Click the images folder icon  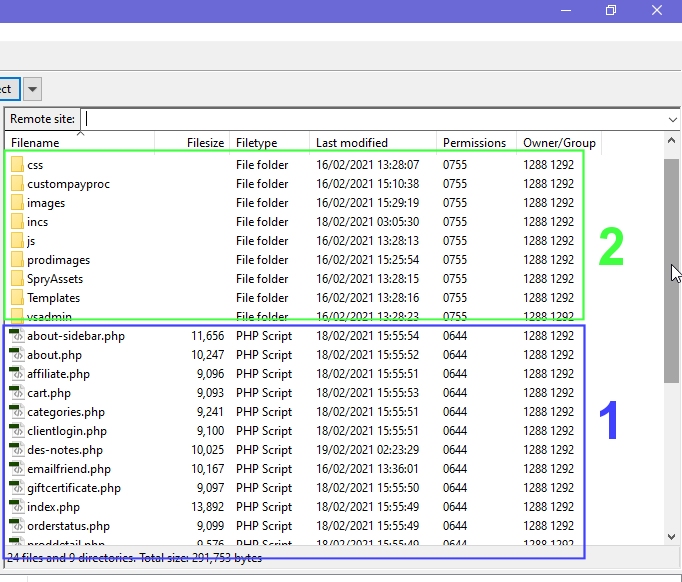coord(17,203)
